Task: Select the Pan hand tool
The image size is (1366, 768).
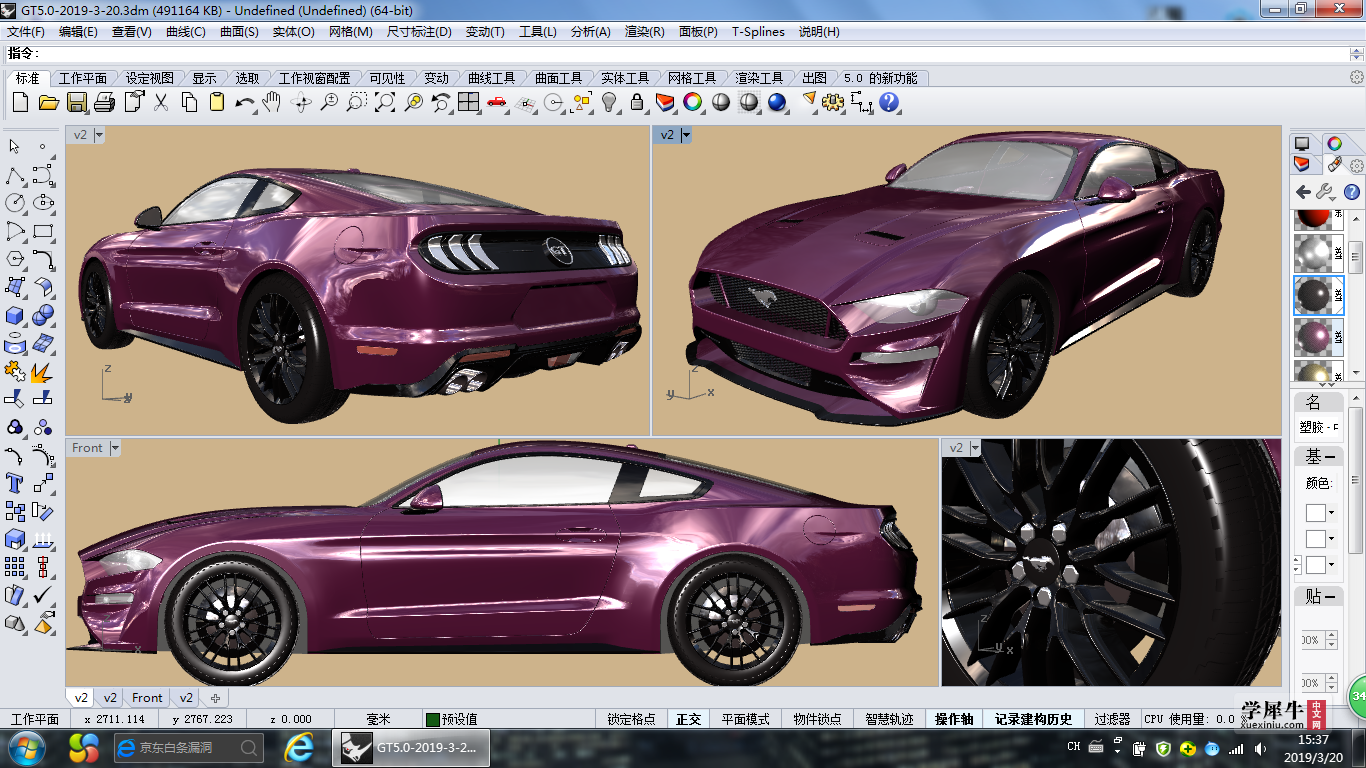Action: (272, 102)
